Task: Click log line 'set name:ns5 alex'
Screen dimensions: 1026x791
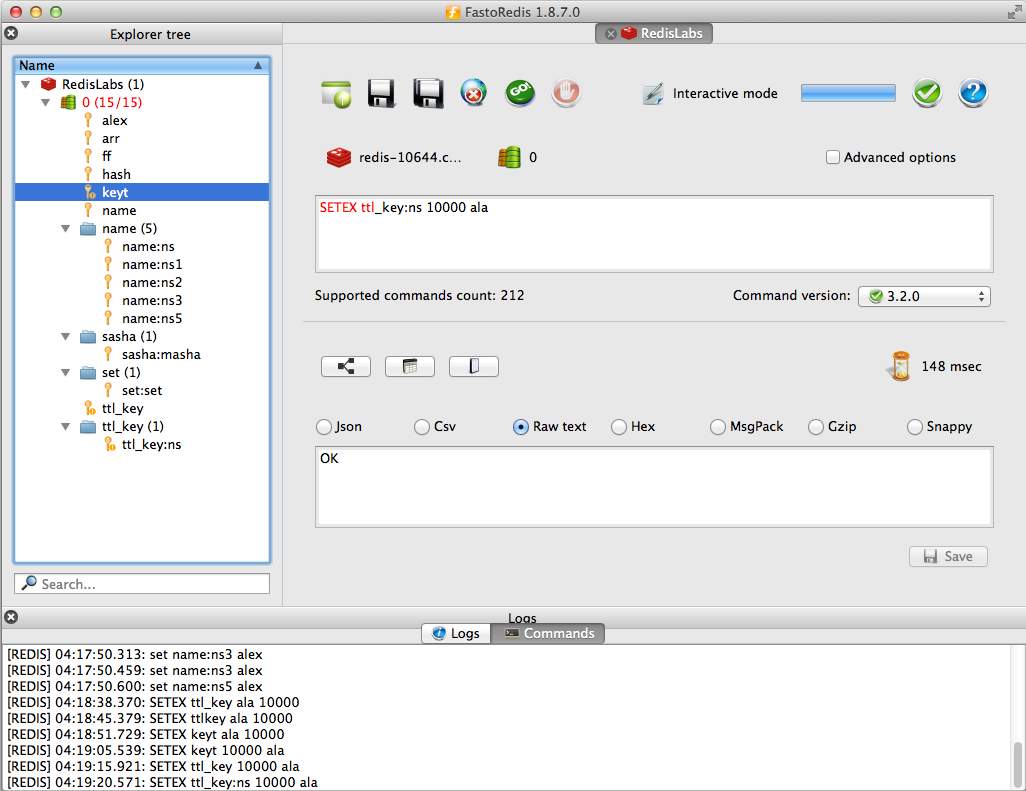Action: [135, 686]
